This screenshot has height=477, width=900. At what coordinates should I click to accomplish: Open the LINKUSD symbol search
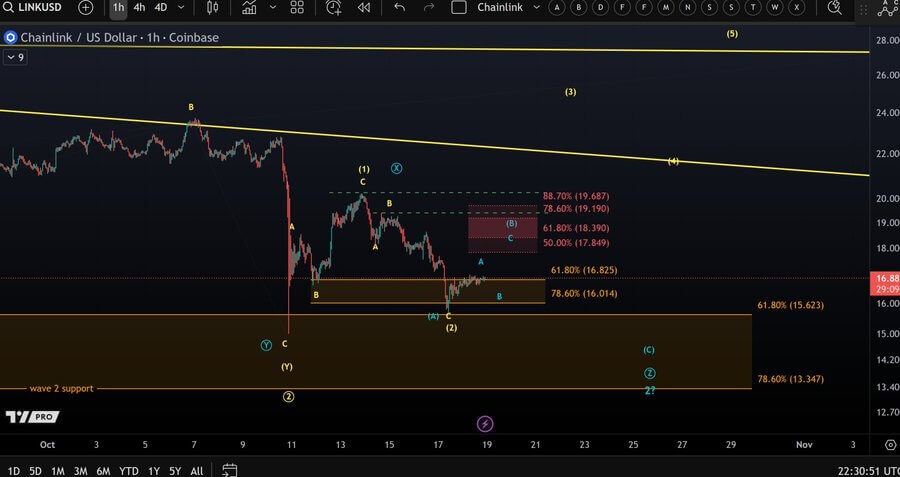pos(38,8)
